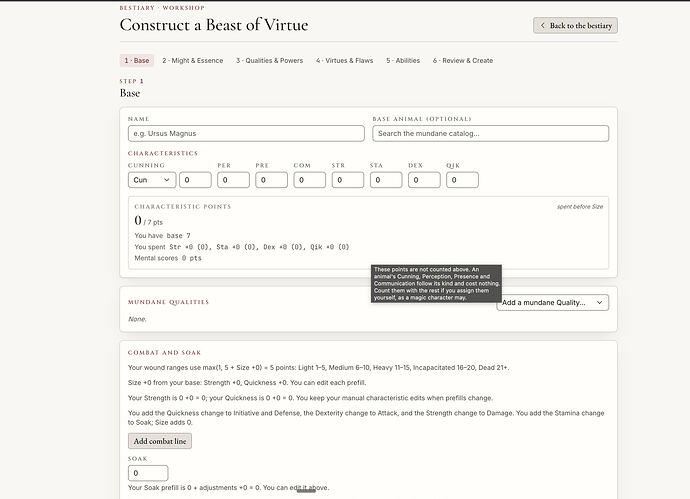
Task: Jump to the 6 · Review & Create tab
Action: tap(463, 60)
